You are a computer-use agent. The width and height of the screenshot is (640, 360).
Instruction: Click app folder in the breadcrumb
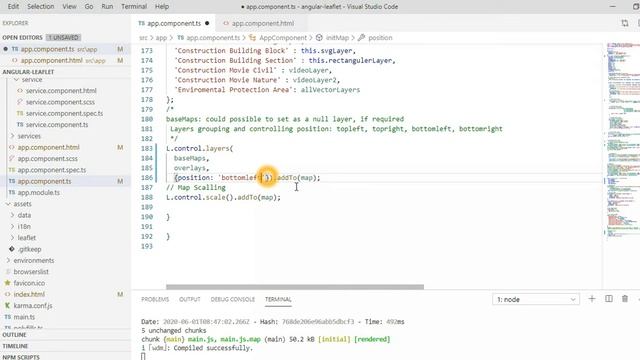click(x=161, y=38)
